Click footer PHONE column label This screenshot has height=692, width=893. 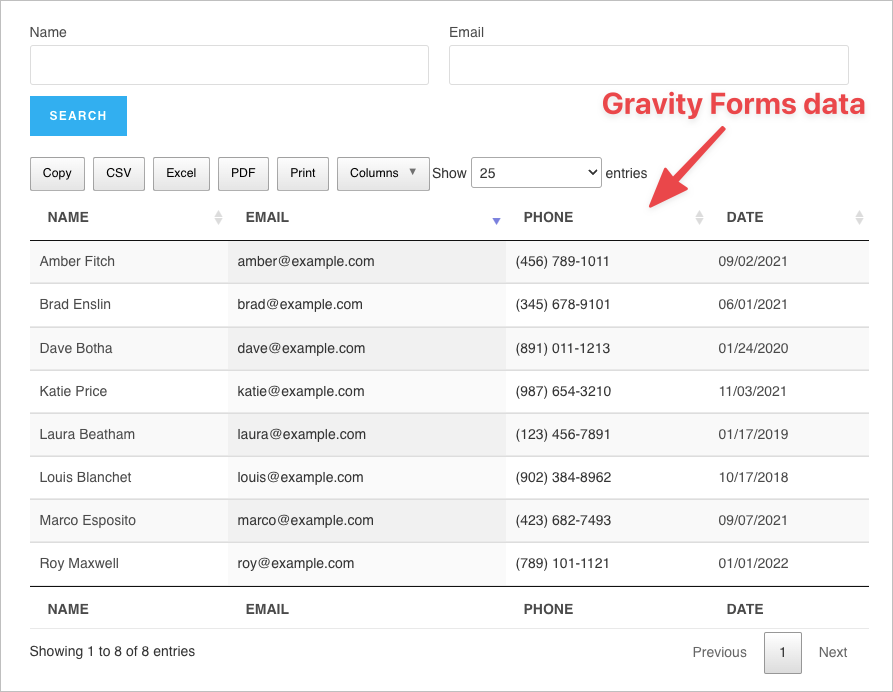pyautogui.click(x=548, y=609)
